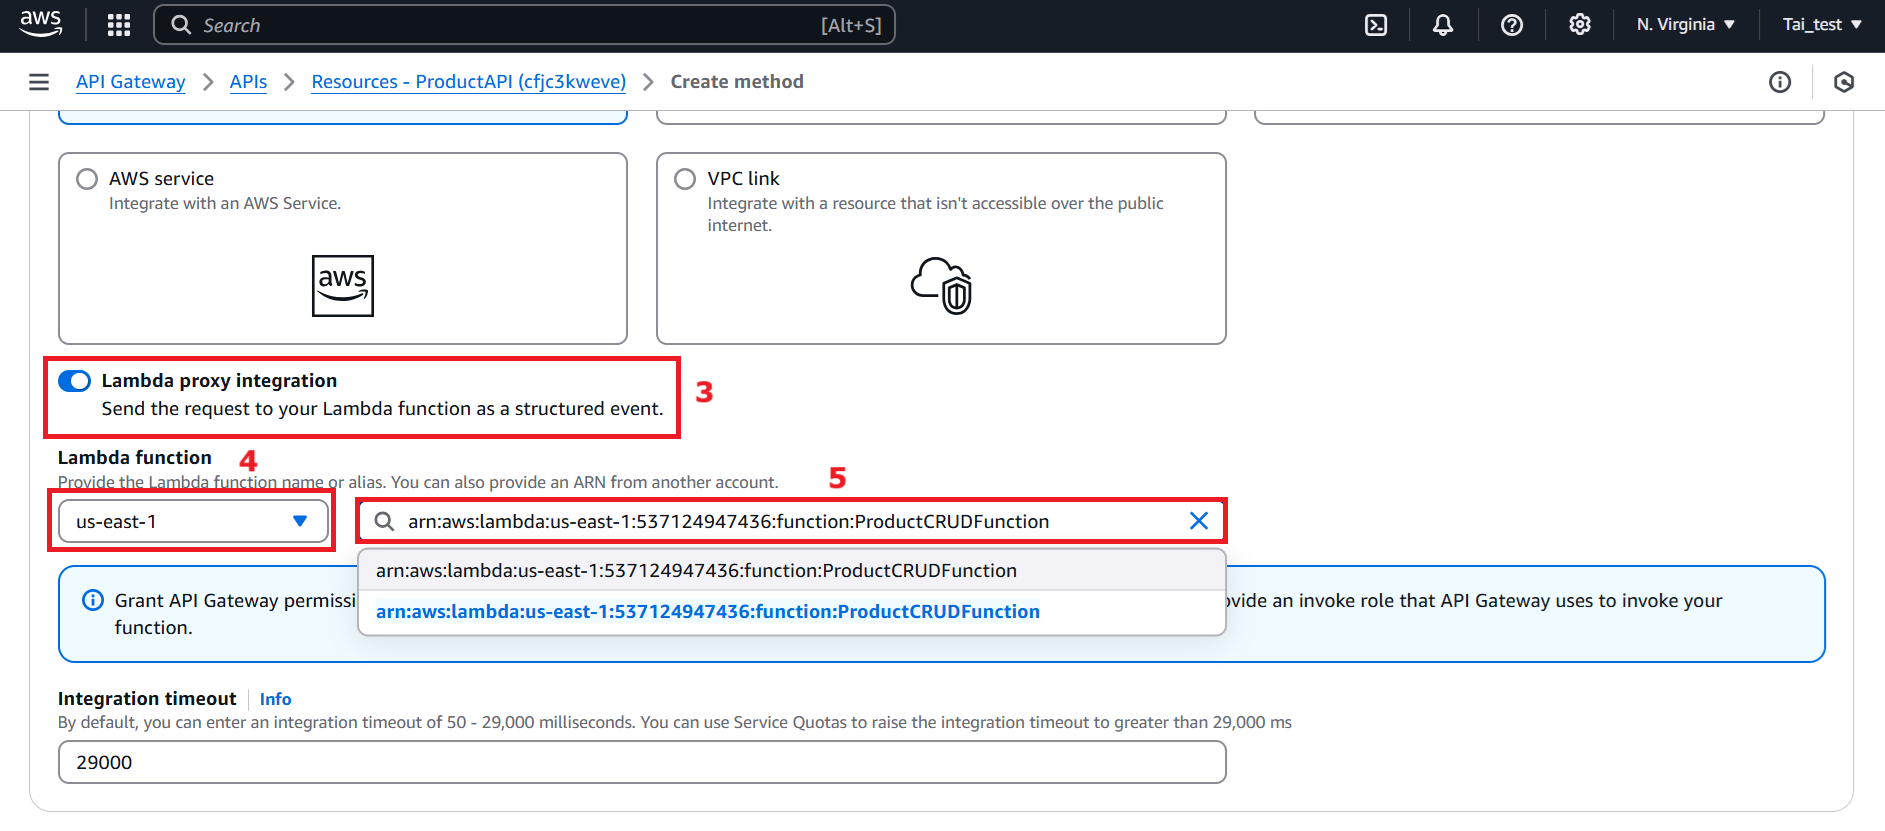
Task: Open the side navigation hamburger menu
Action: pos(39,82)
